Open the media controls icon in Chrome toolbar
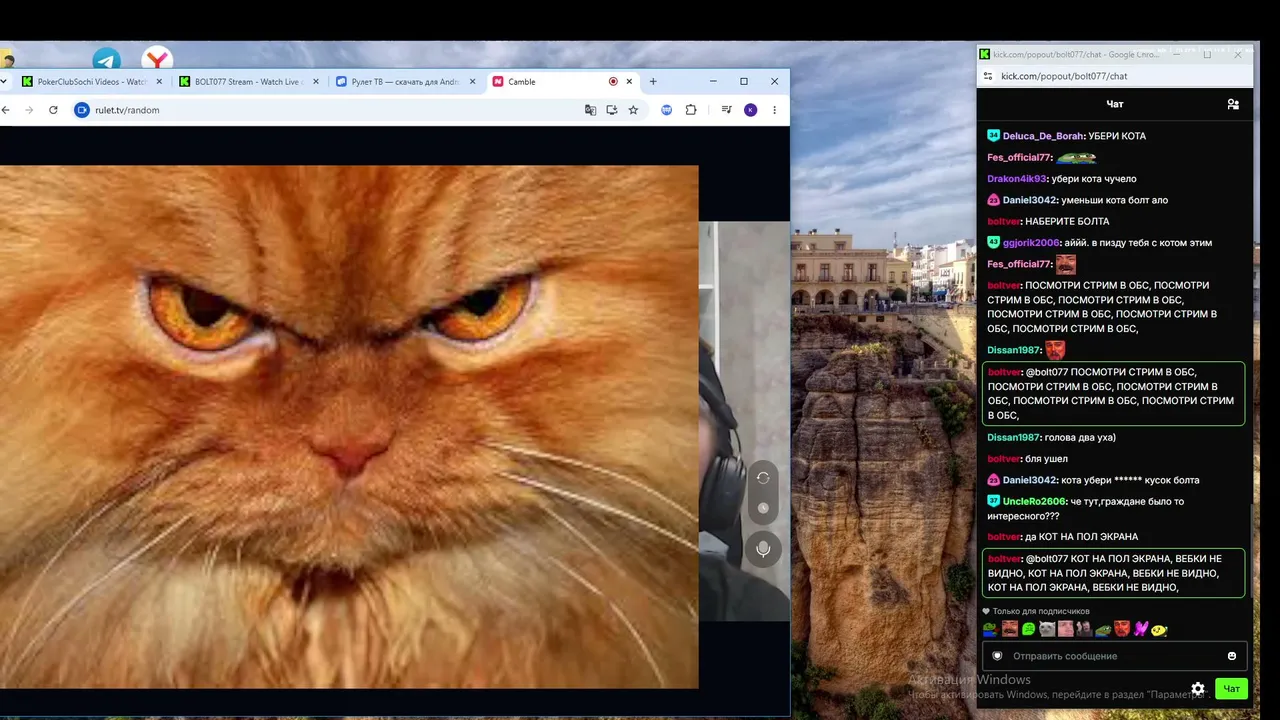 [x=727, y=110]
